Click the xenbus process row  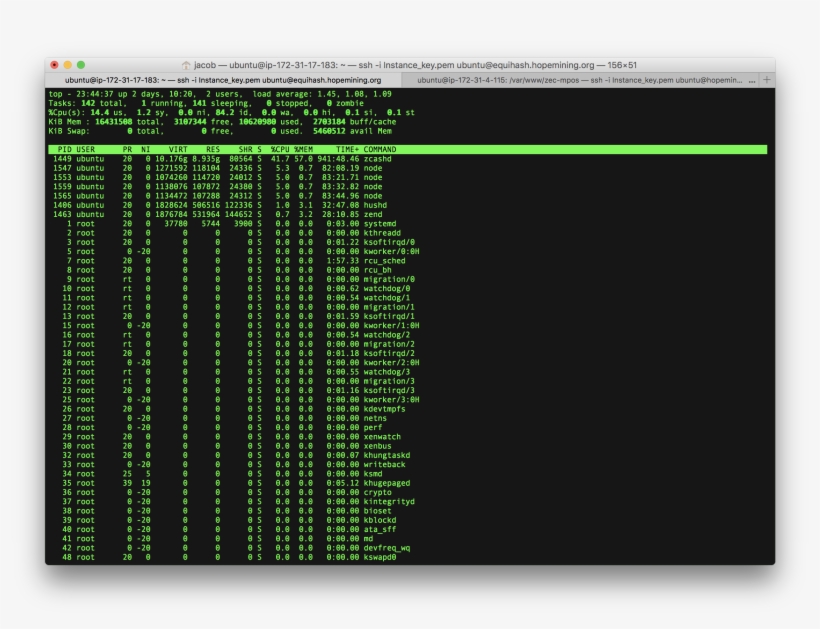(x=220, y=446)
